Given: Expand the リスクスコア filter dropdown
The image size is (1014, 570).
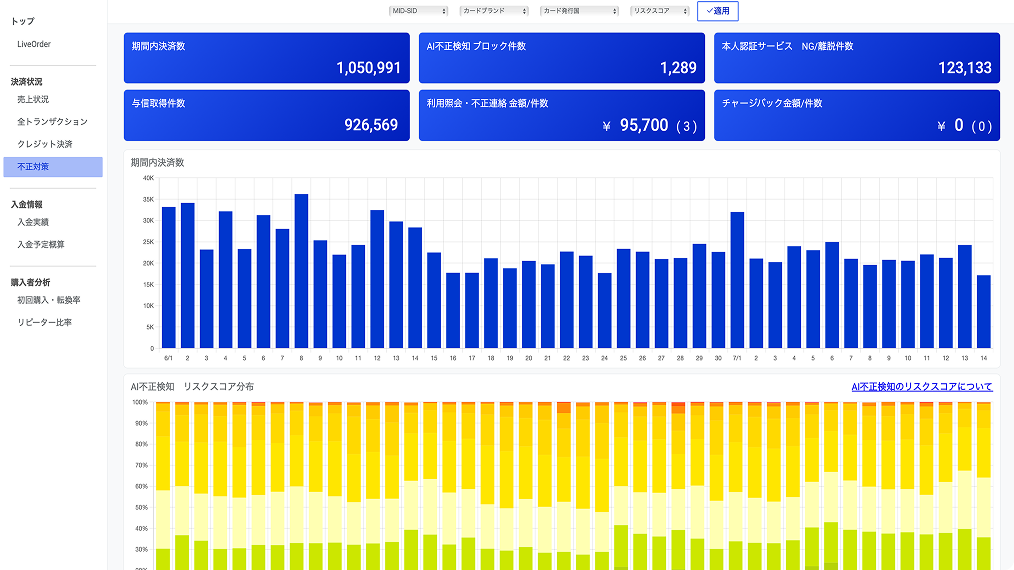Looking at the screenshot, I should [660, 11].
